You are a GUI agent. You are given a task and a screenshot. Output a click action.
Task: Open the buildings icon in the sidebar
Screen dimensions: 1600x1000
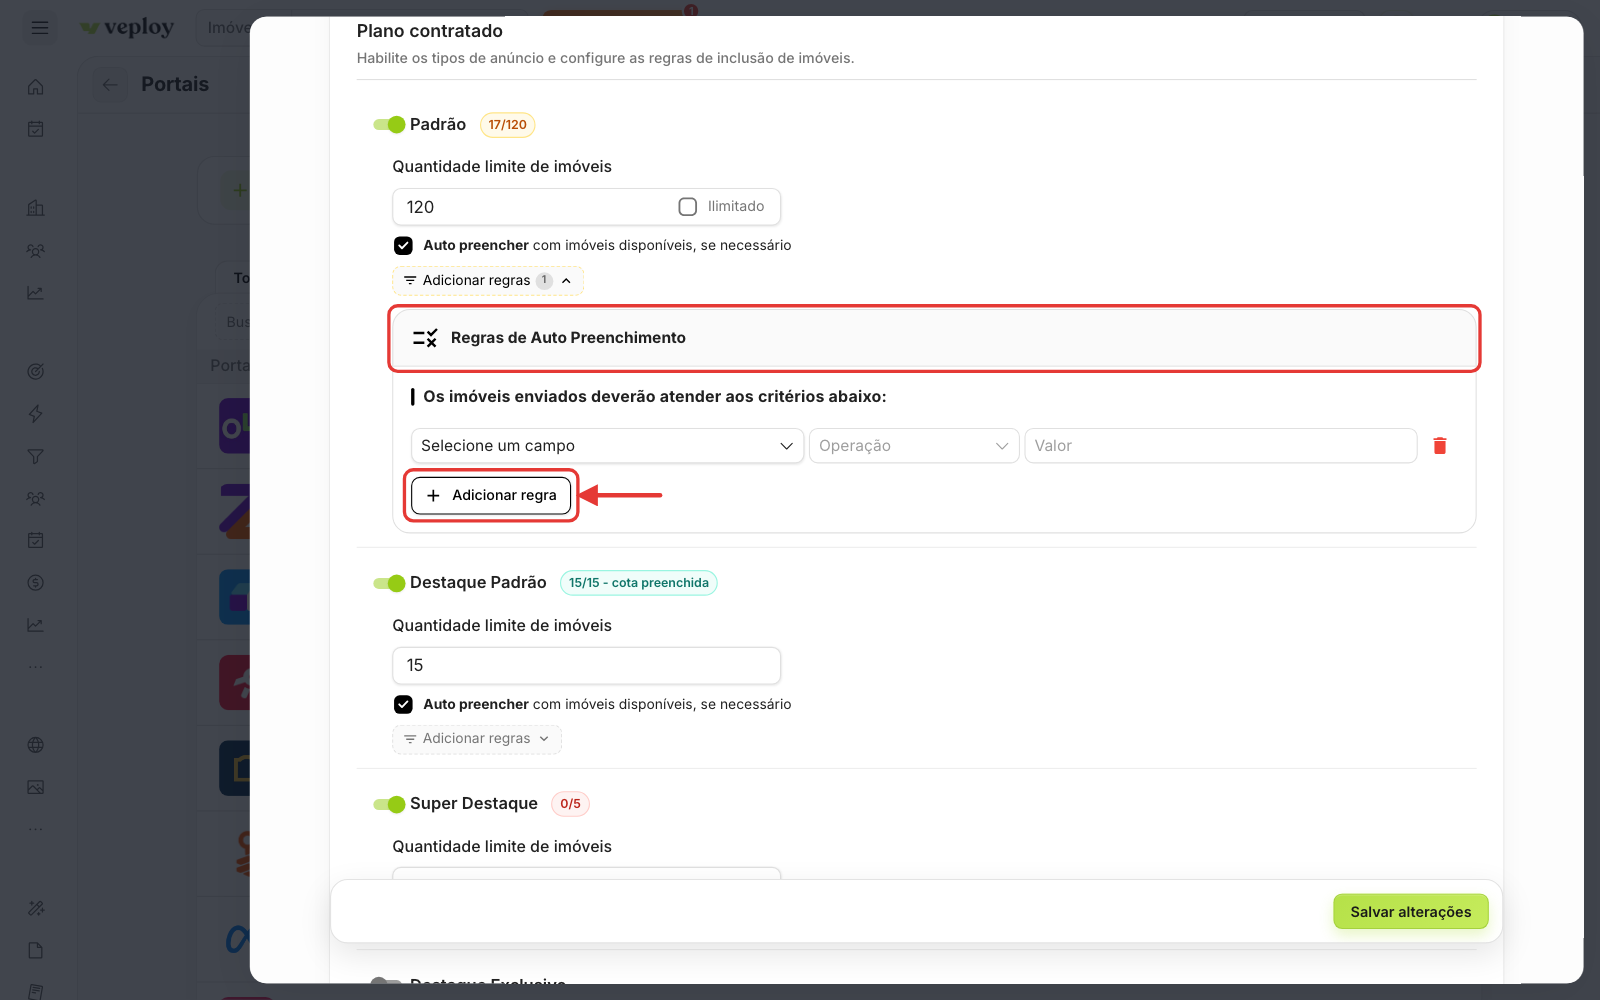(36, 208)
